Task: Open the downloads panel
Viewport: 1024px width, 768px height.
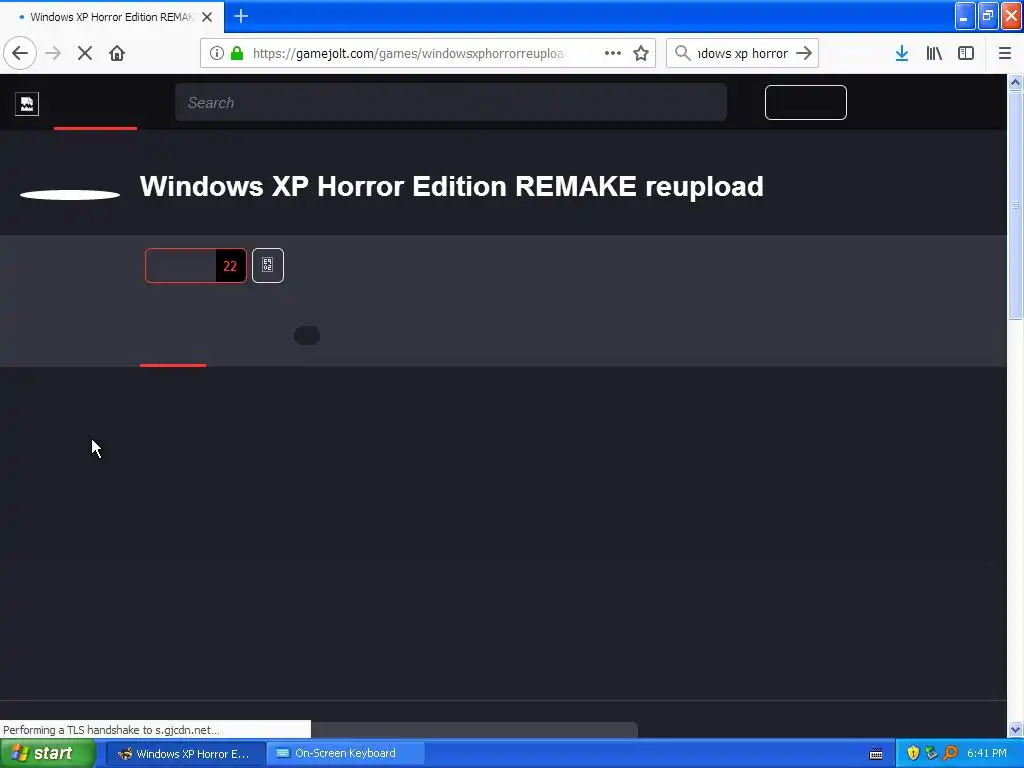Action: (902, 53)
